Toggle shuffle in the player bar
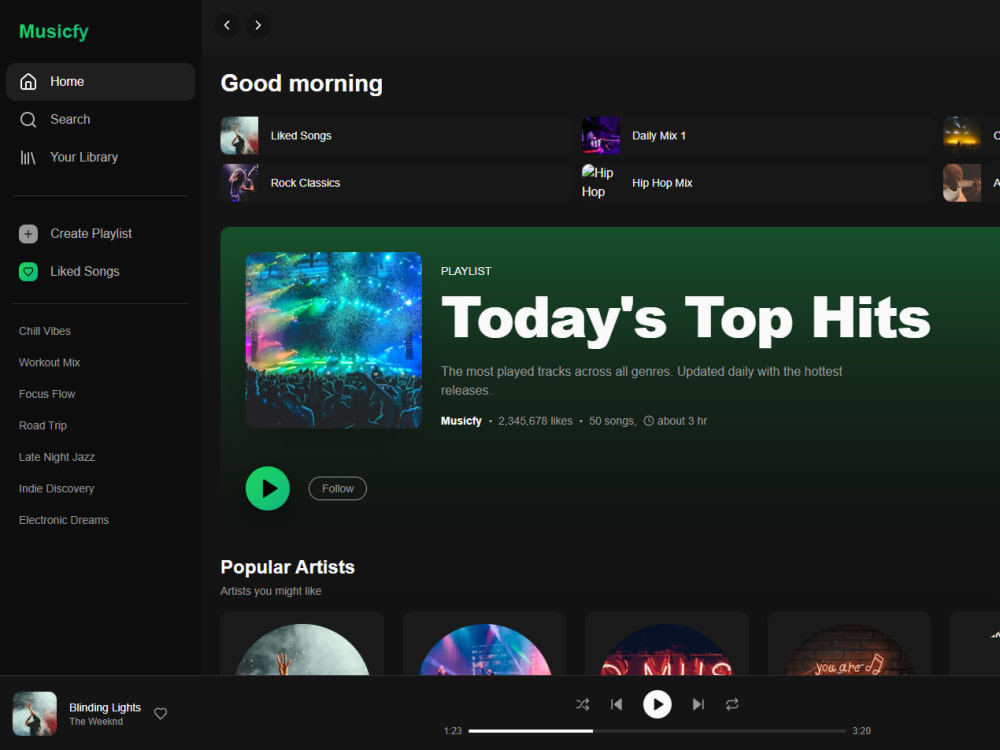The image size is (1000, 750). click(x=582, y=705)
